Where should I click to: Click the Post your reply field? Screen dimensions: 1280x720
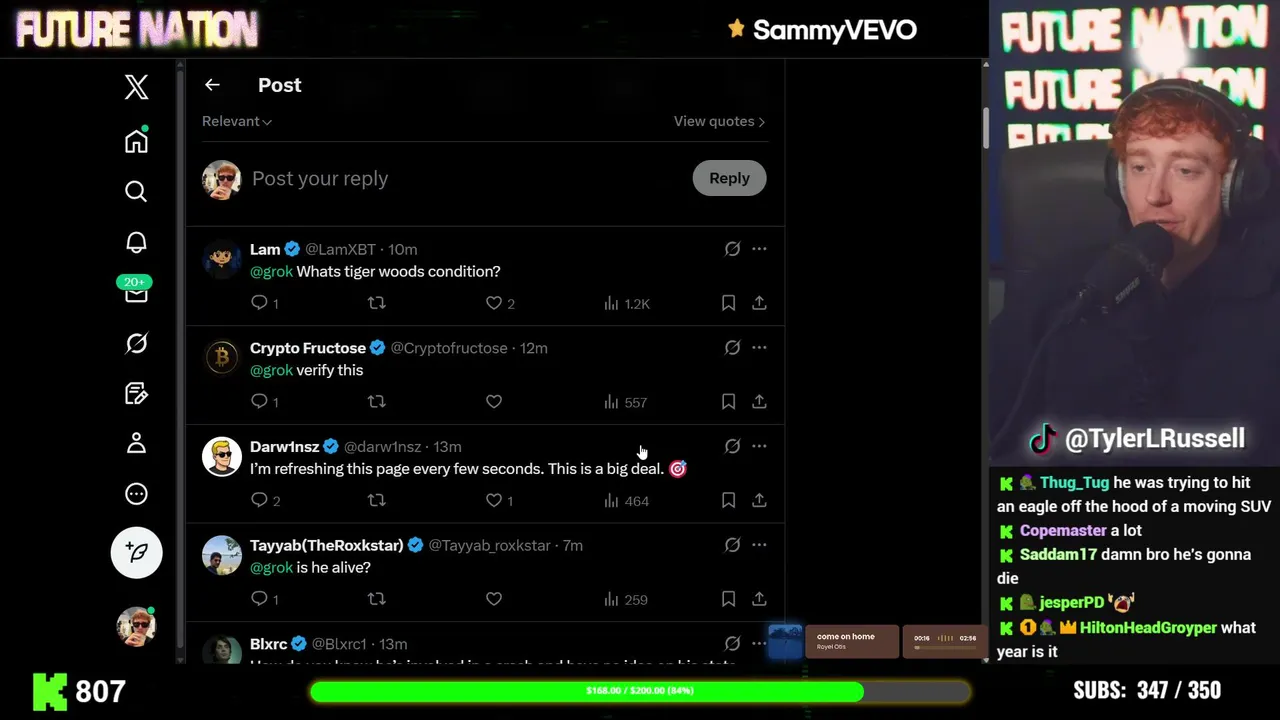click(465, 178)
